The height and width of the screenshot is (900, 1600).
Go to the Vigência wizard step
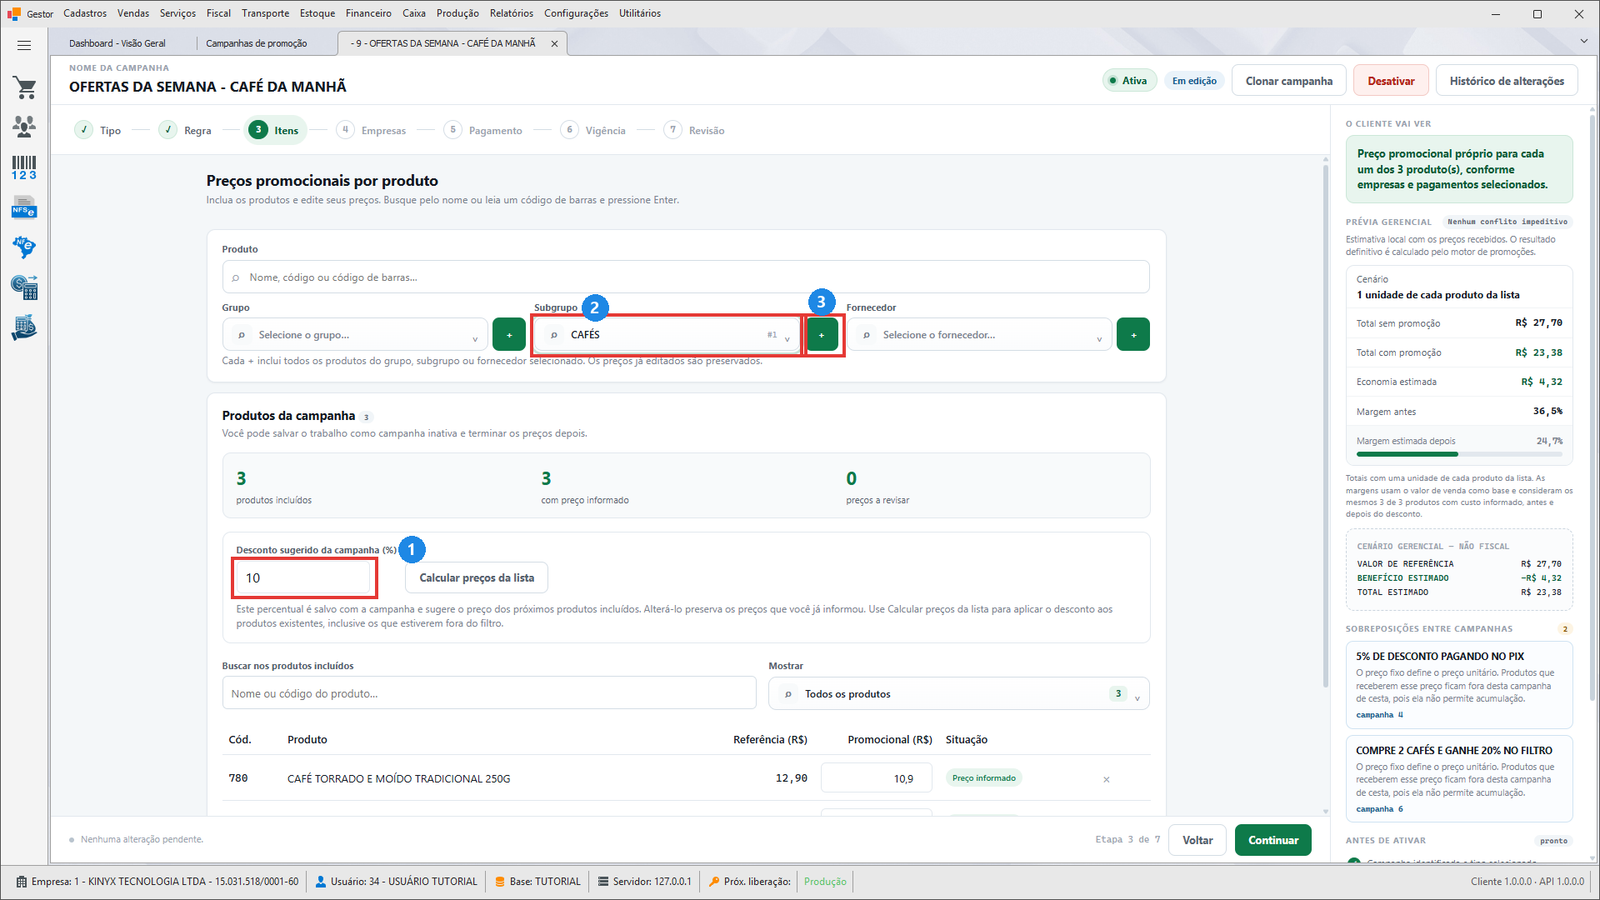click(594, 130)
